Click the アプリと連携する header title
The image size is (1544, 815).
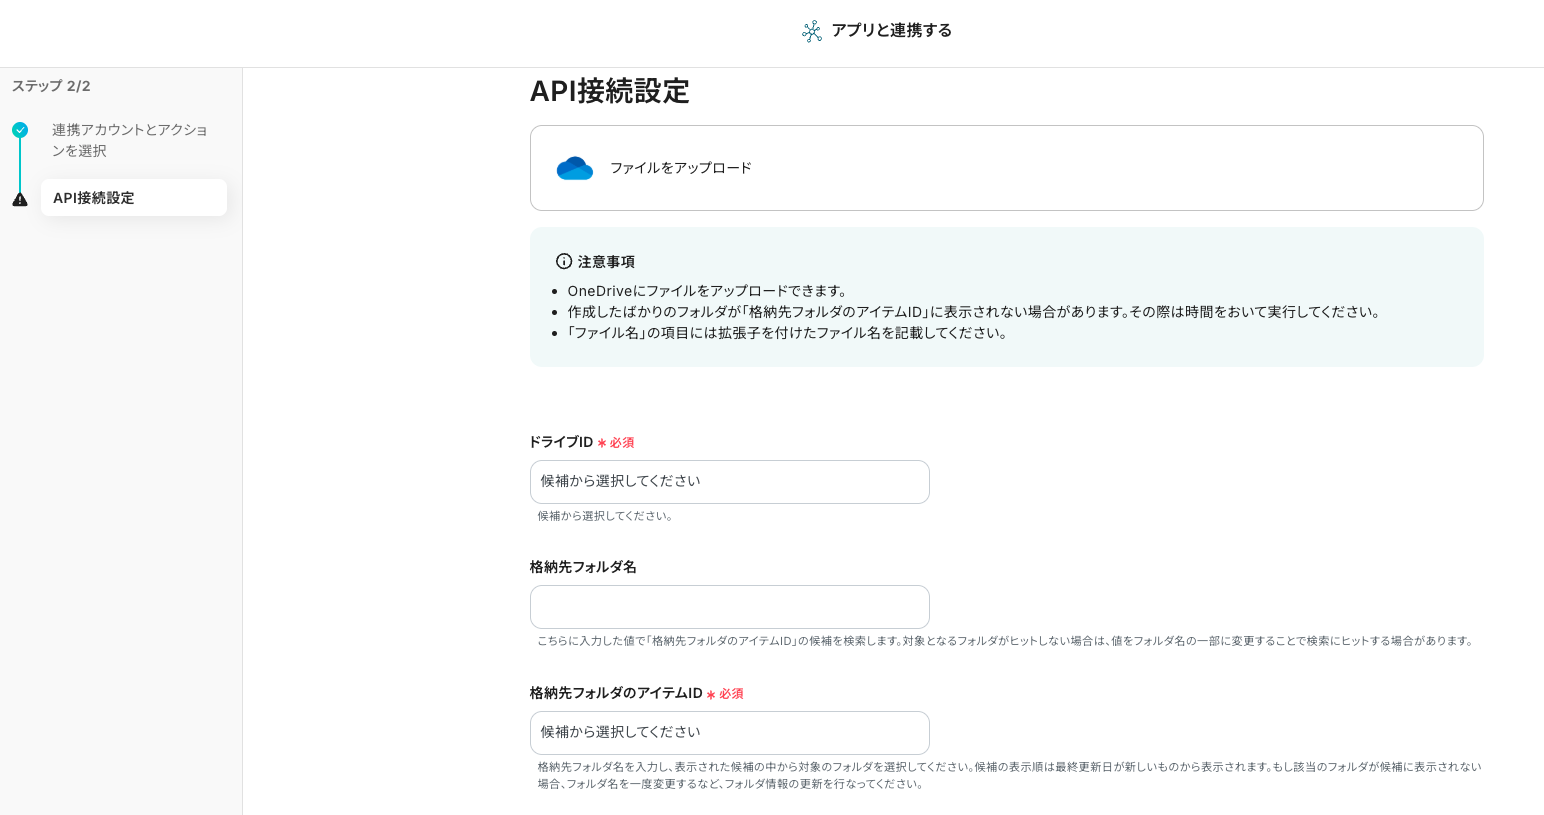[892, 31]
